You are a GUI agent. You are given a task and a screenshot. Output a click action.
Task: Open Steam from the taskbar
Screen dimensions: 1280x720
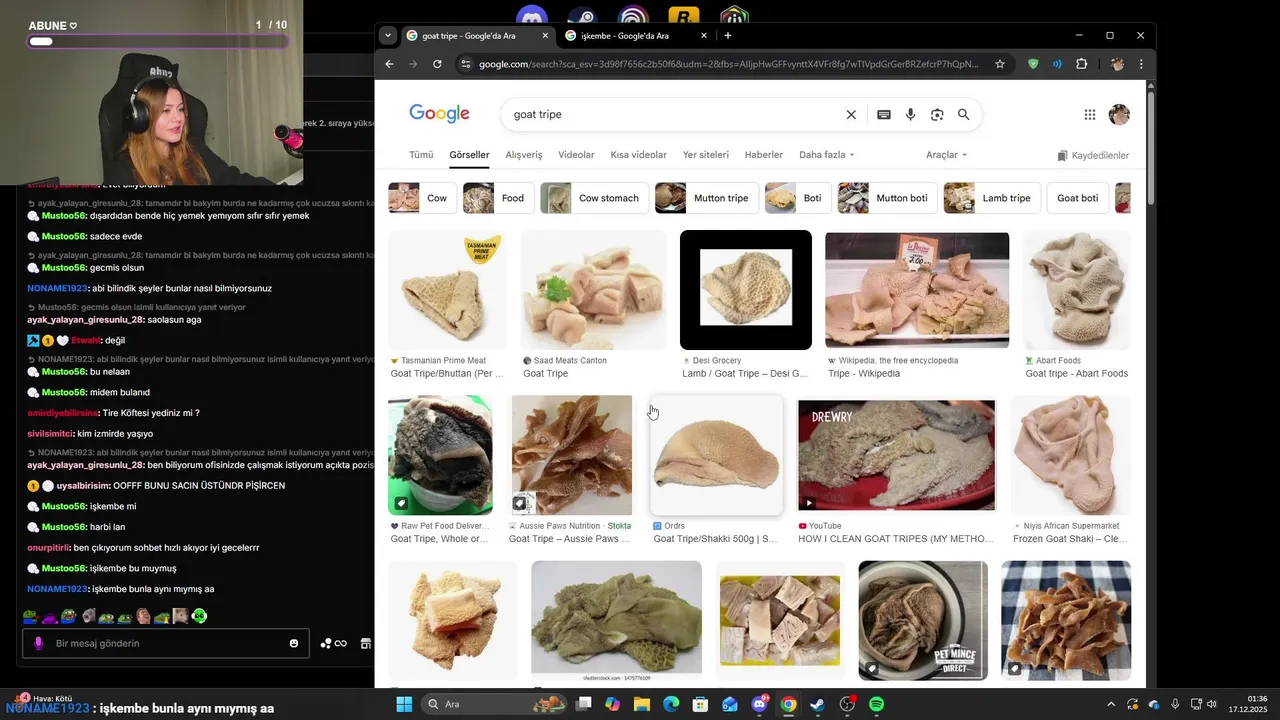coord(817,704)
